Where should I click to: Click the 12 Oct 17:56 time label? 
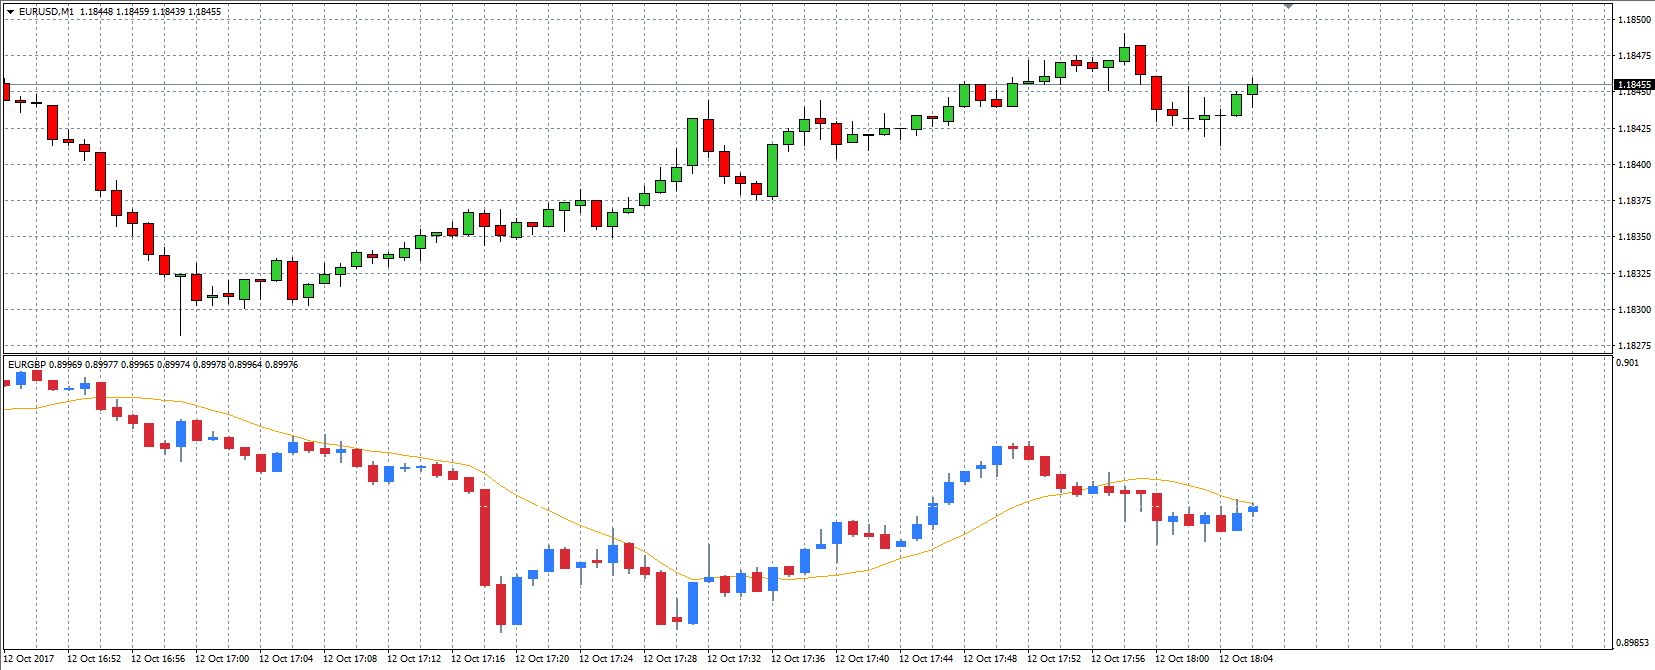point(1118,659)
